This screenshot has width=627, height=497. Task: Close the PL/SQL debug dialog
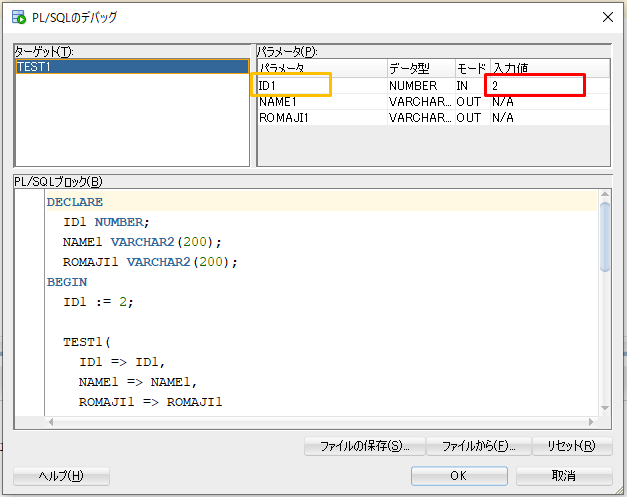click(607, 17)
